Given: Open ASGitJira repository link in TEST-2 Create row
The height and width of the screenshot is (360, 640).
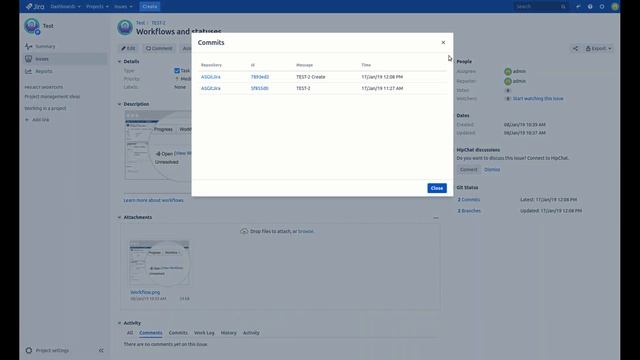Looking at the screenshot, I should pyautogui.click(x=211, y=77).
